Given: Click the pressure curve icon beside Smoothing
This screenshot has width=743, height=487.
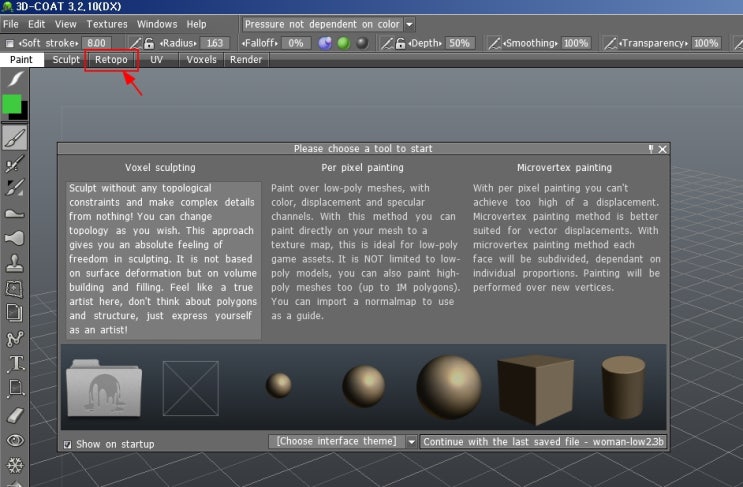Looking at the screenshot, I should [x=494, y=43].
